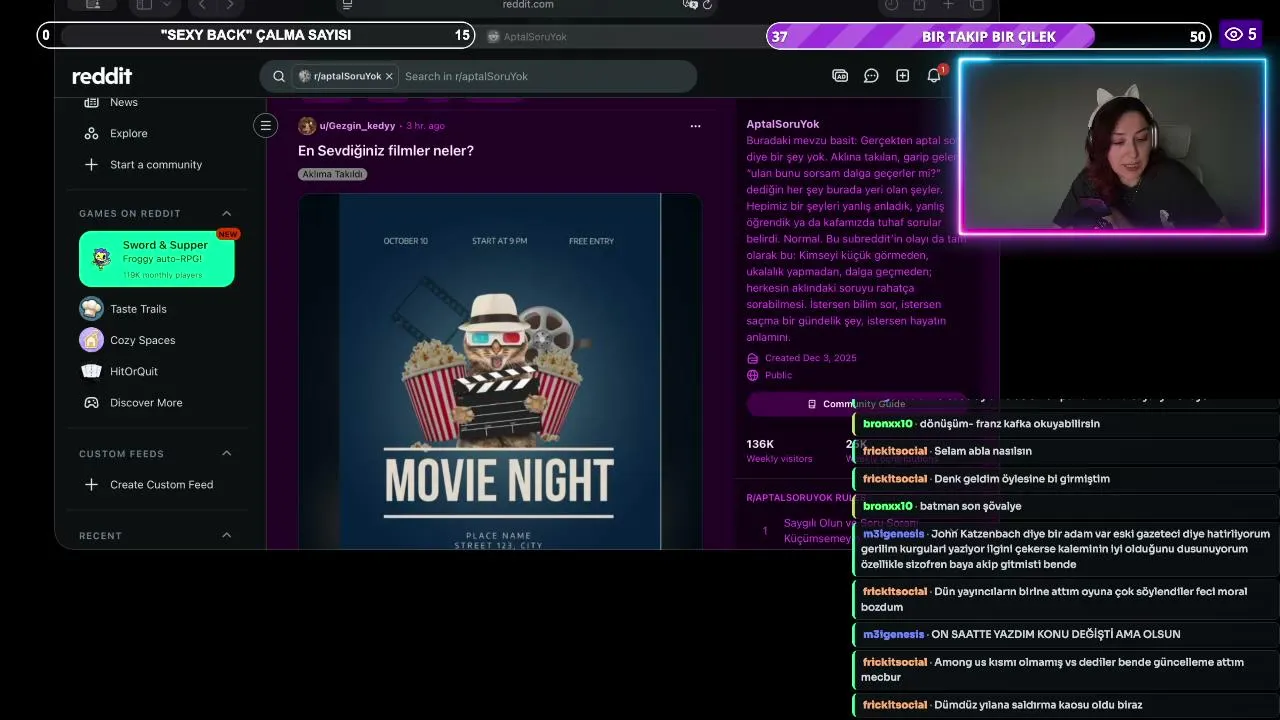
Task: Click frickitsocial's Among us kısmı chat message
Action: pos(1065,670)
